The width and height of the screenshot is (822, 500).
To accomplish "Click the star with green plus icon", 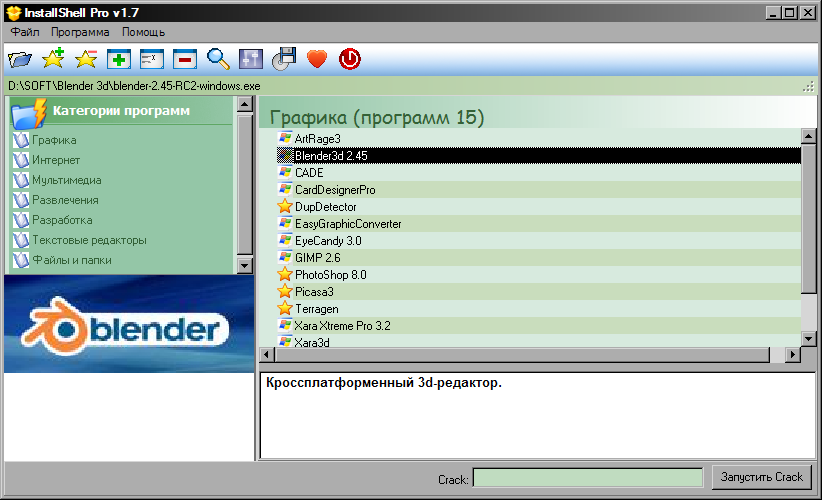I will point(53,58).
